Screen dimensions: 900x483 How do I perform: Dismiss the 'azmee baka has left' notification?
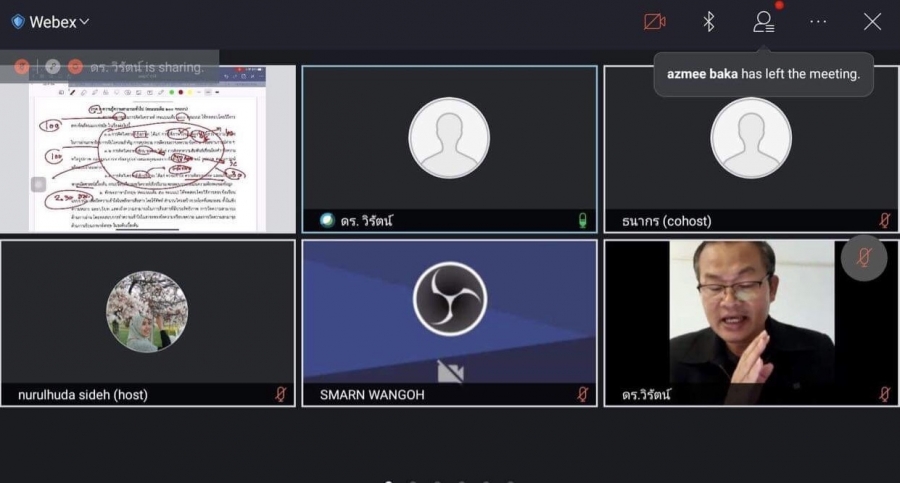tap(763, 74)
